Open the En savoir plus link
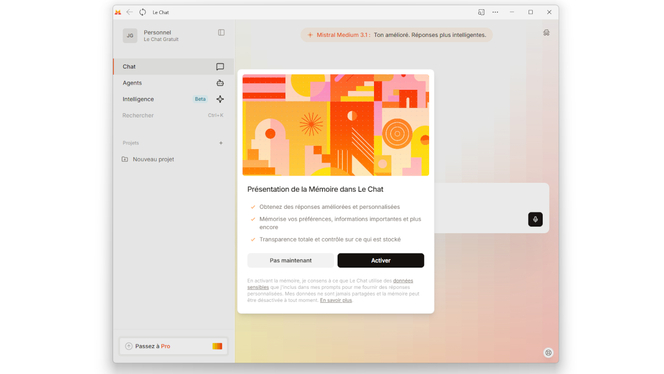Viewport: 664px width, 374px height. (x=336, y=300)
